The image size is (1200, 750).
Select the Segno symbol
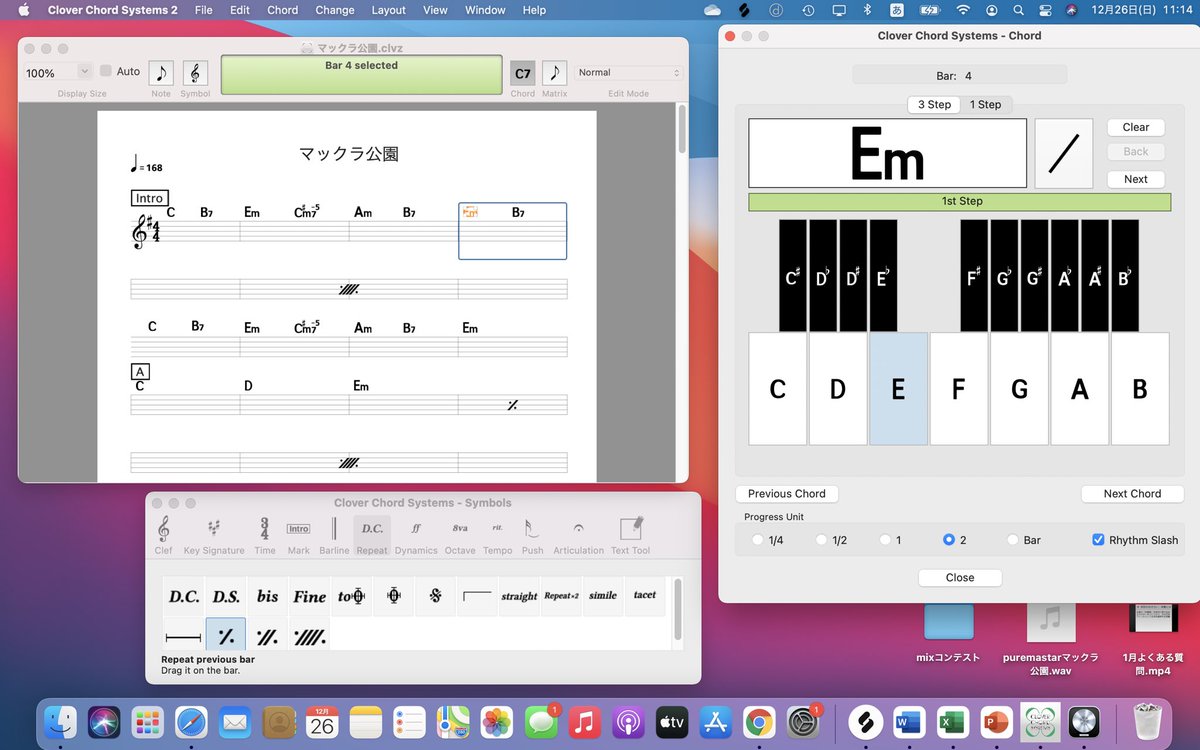(x=435, y=596)
